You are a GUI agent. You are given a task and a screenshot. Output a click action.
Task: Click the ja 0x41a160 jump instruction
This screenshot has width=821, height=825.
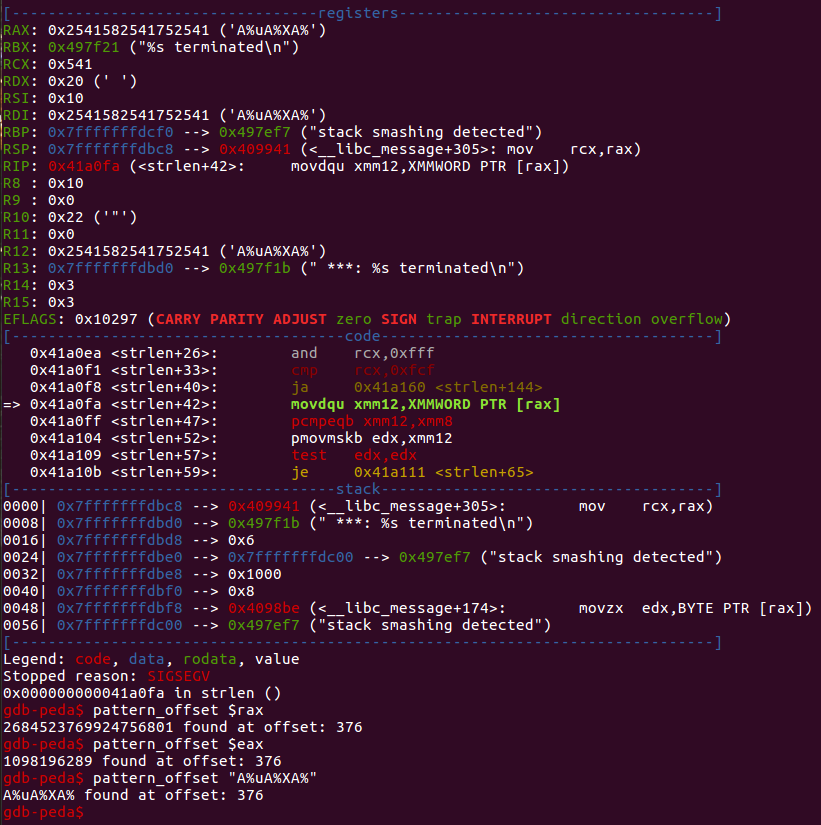pos(416,387)
